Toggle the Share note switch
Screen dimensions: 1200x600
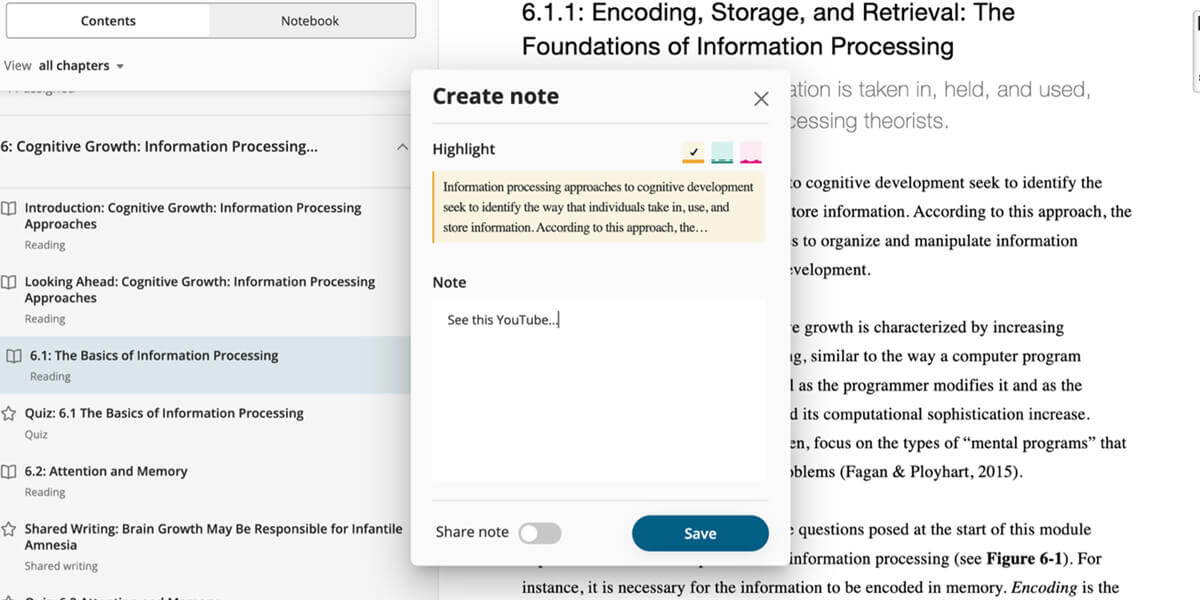540,533
